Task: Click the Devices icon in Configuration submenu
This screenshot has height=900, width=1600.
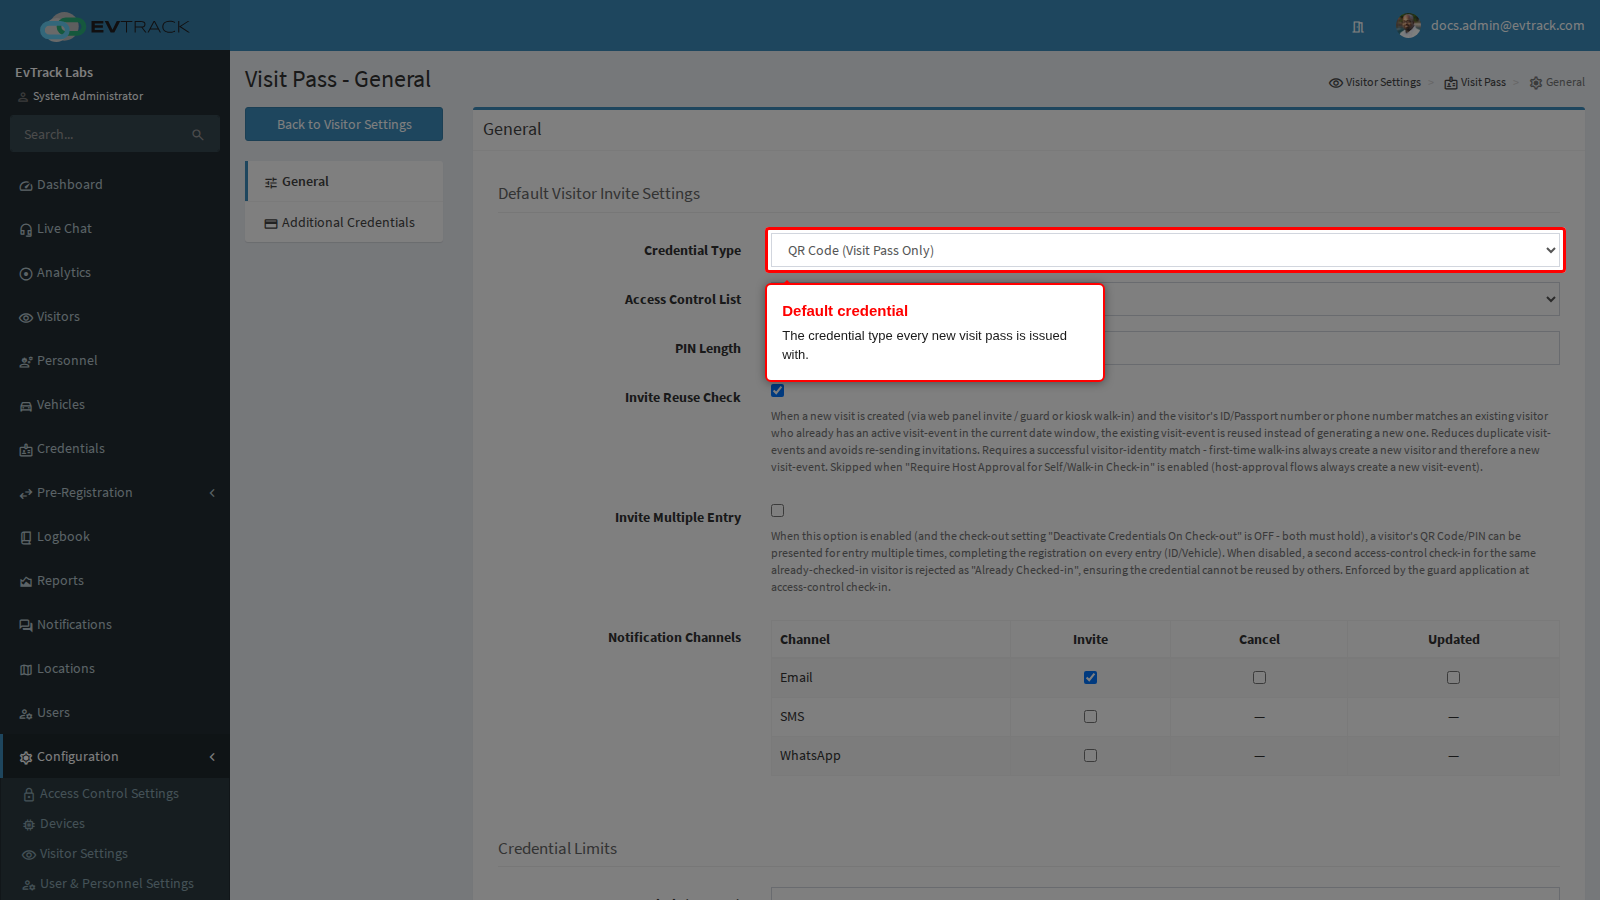Action: (29, 825)
